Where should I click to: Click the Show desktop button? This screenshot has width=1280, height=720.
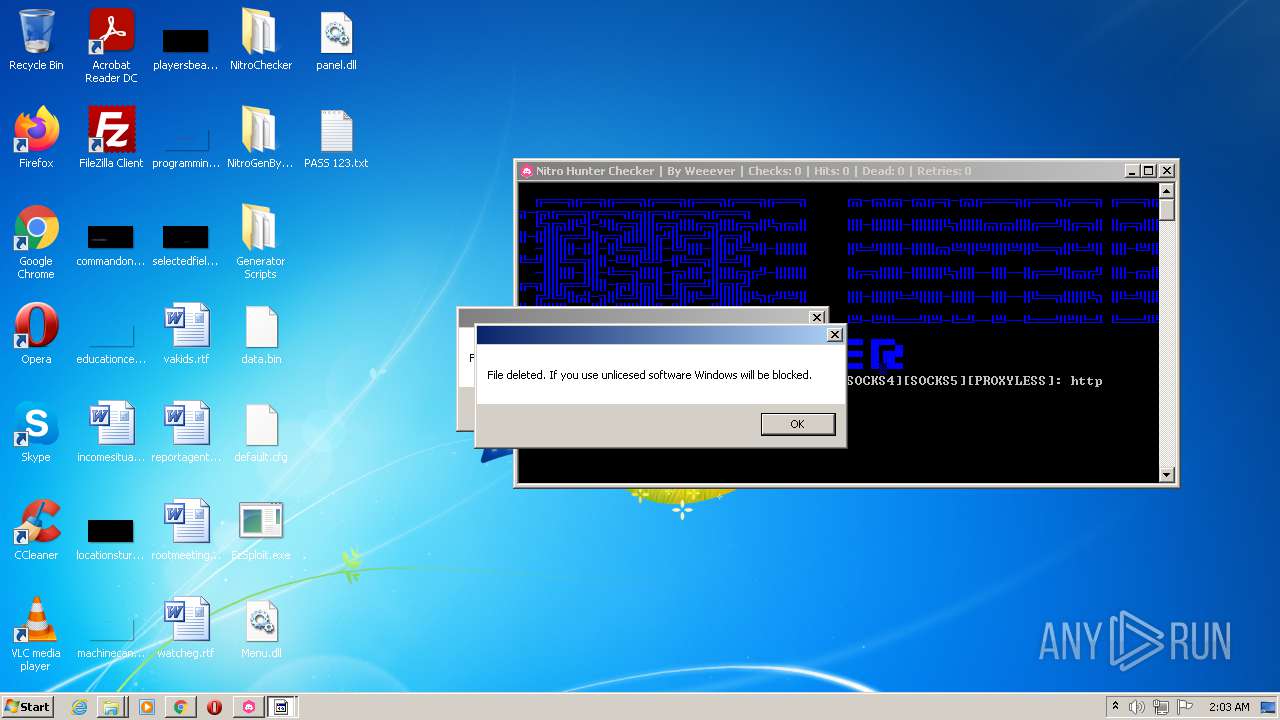coord(1269,707)
